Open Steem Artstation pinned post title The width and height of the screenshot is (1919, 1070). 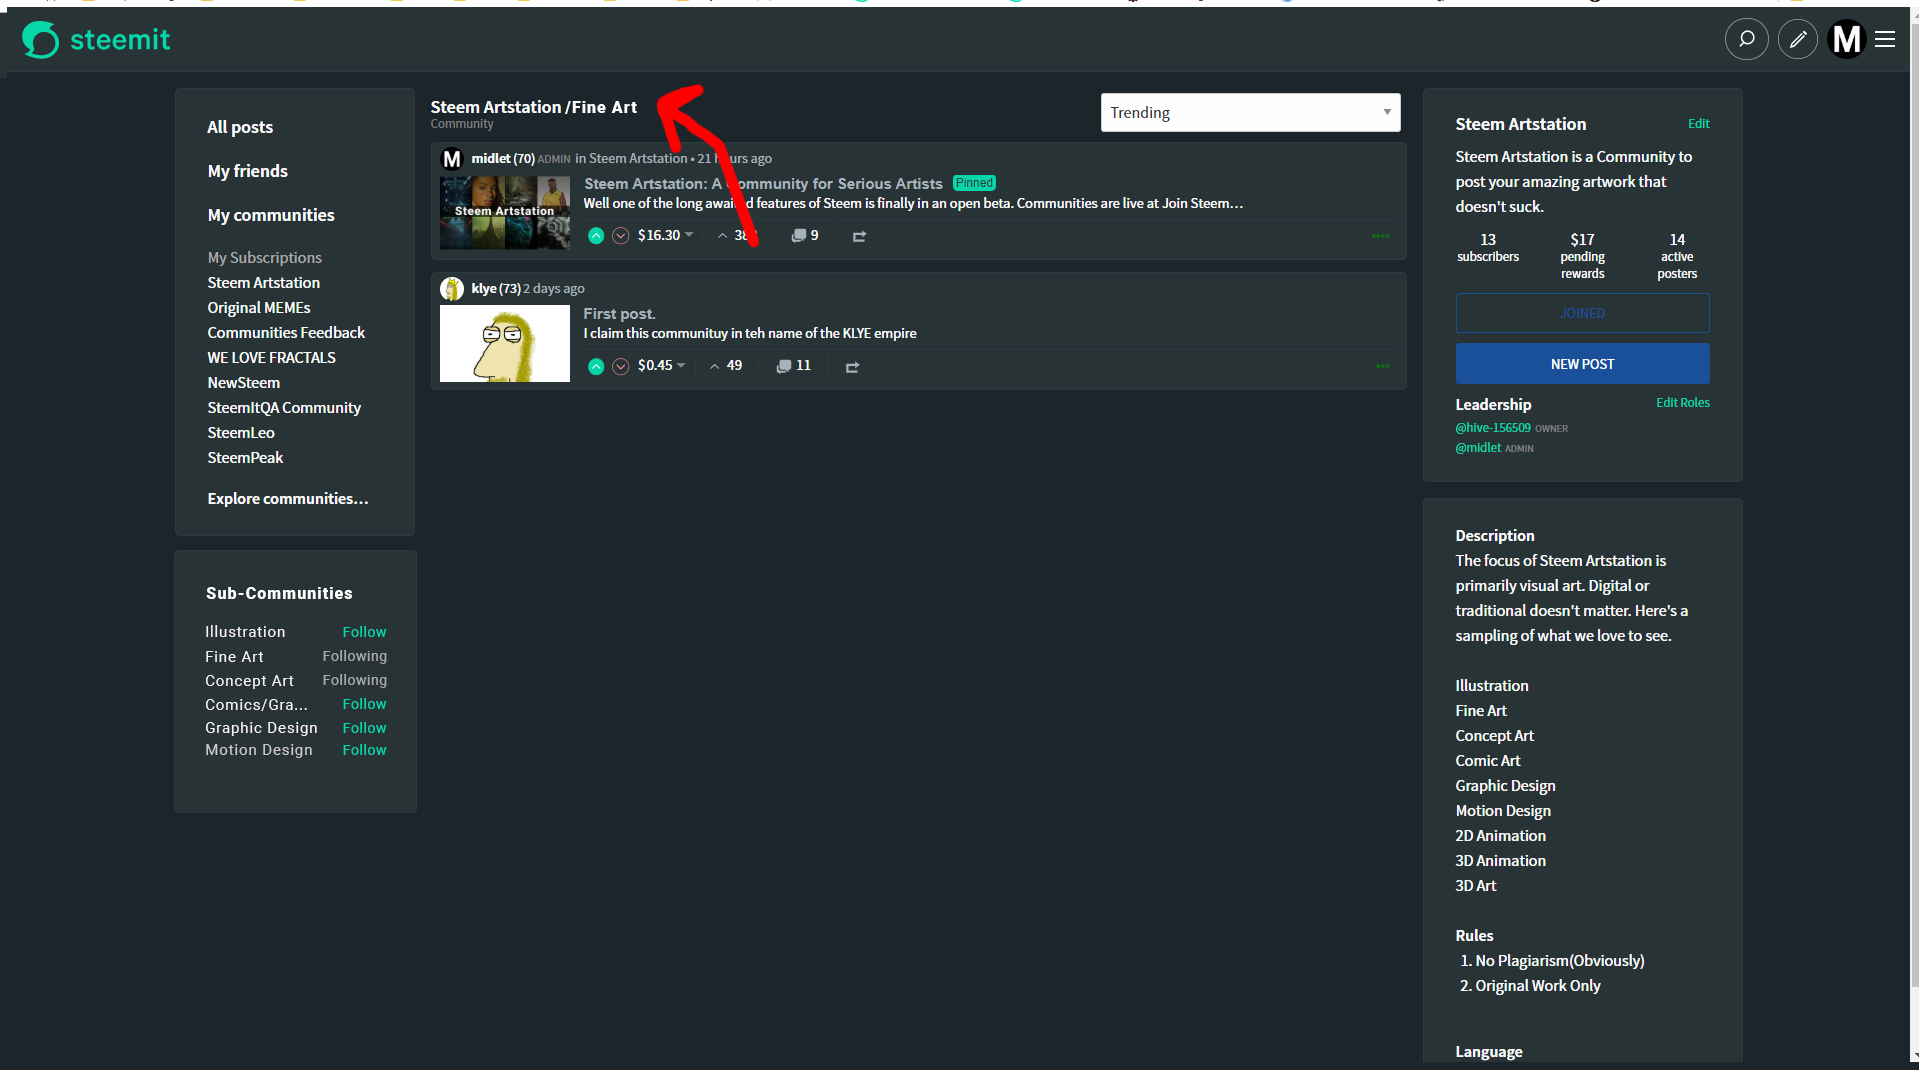click(x=763, y=184)
